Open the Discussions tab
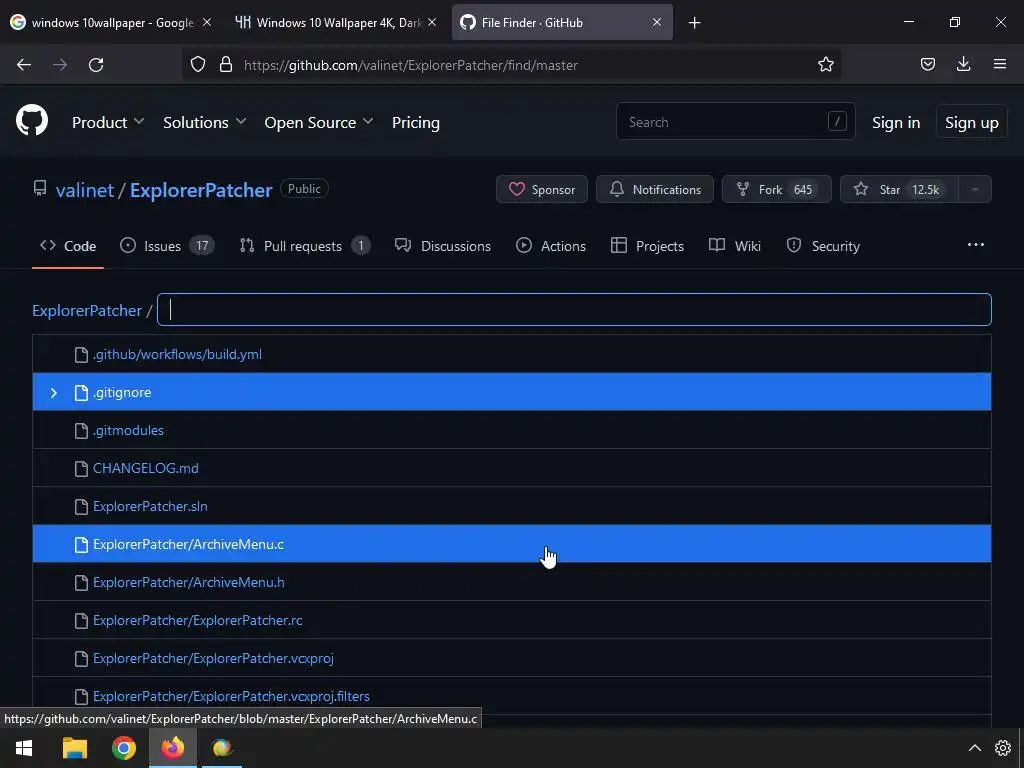The width and height of the screenshot is (1024, 768). (443, 246)
